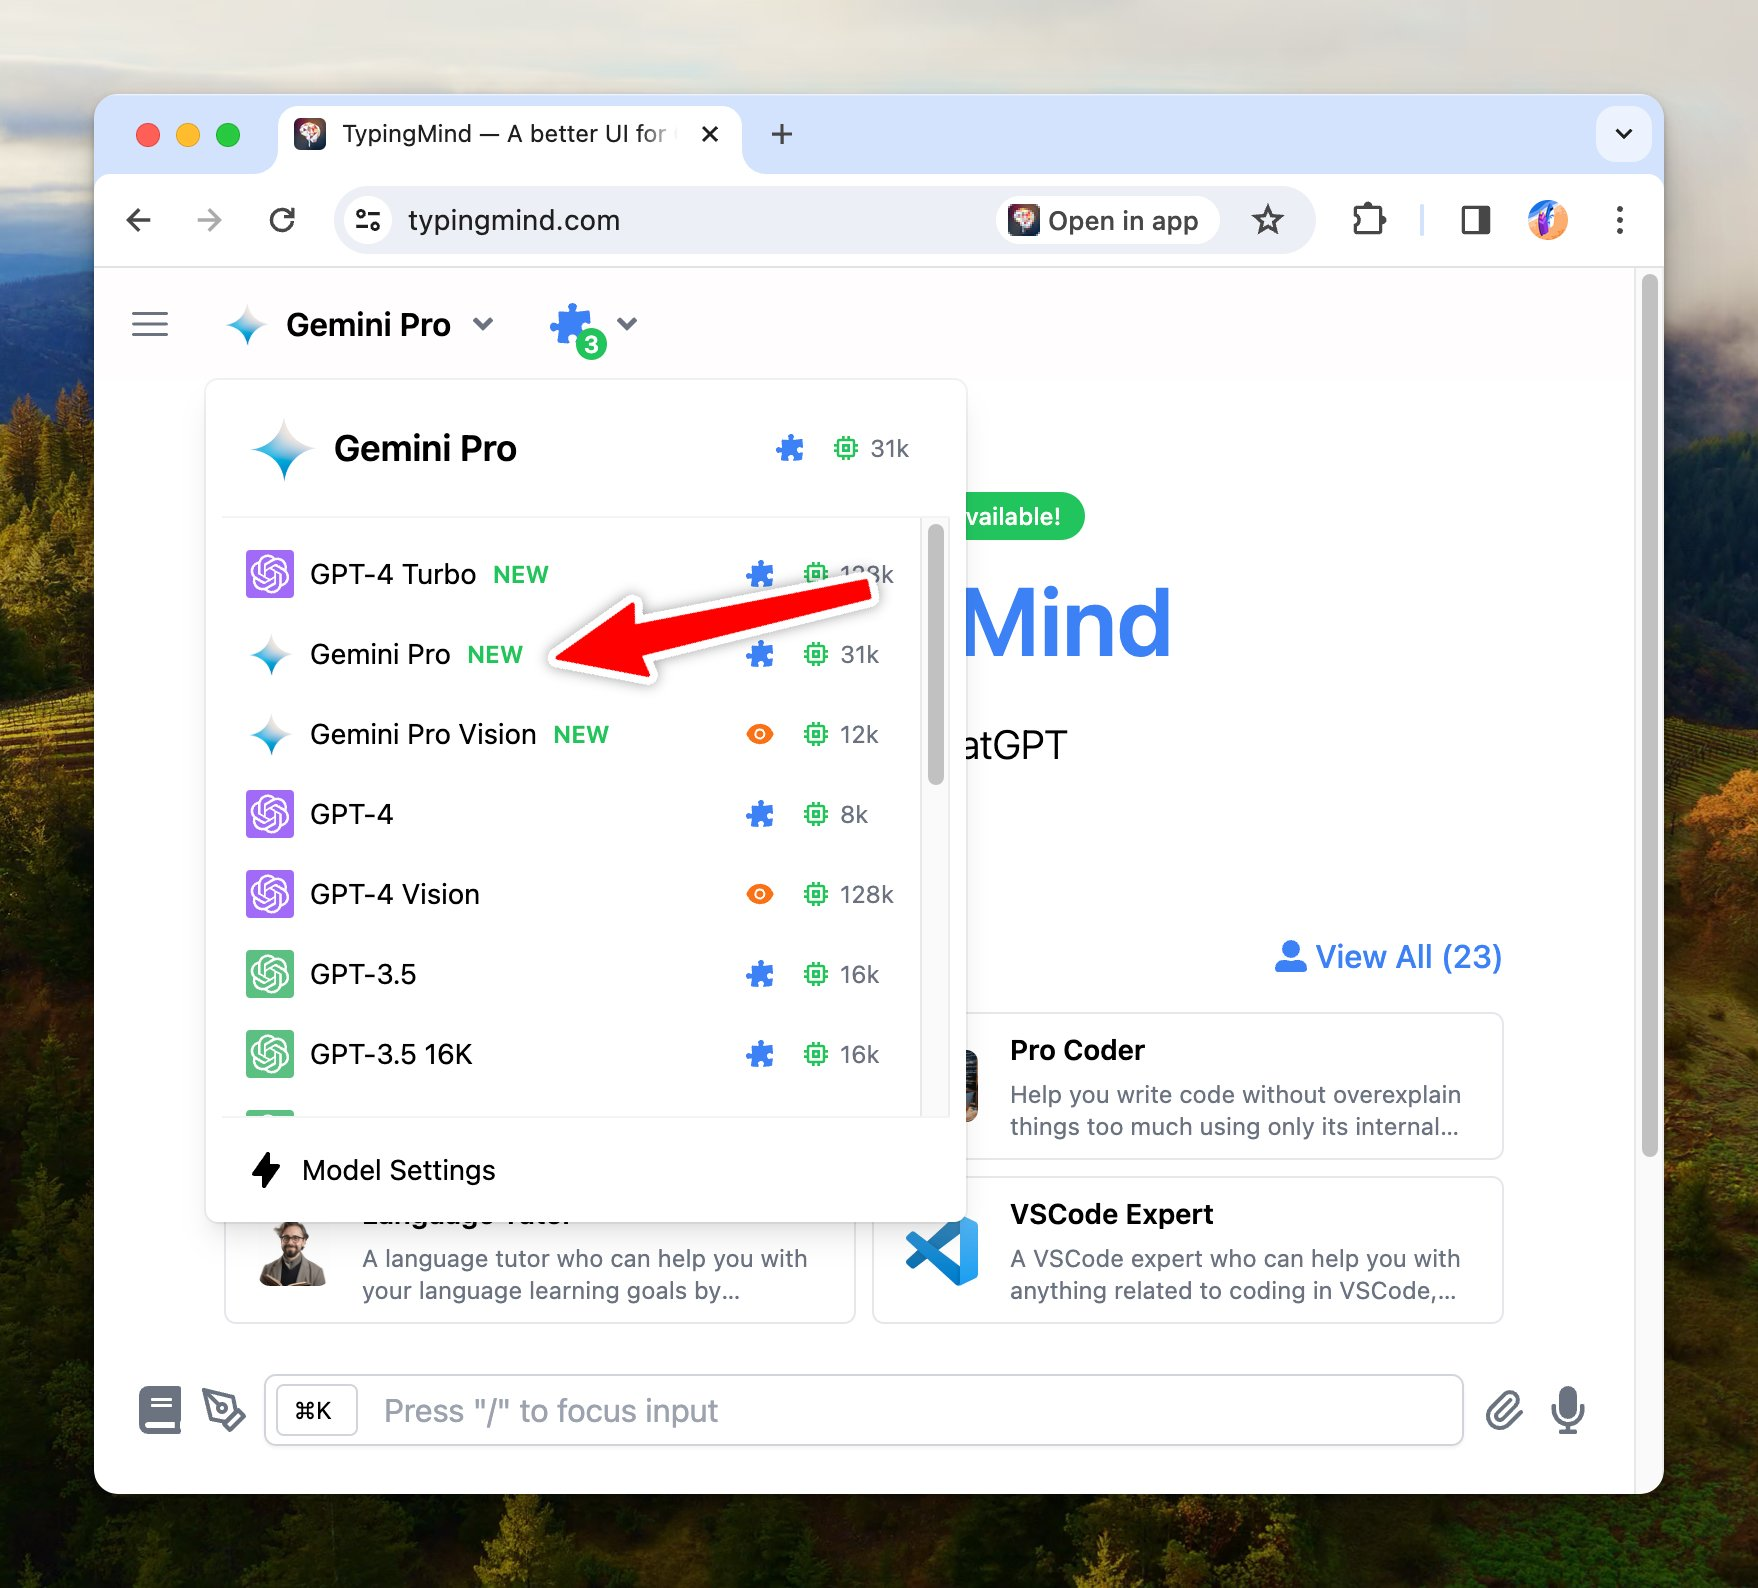The width and height of the screenshot is (1758, 1588).
Task: Expand the plugins dropdown chevron
Action: click(x=627, y=323)
